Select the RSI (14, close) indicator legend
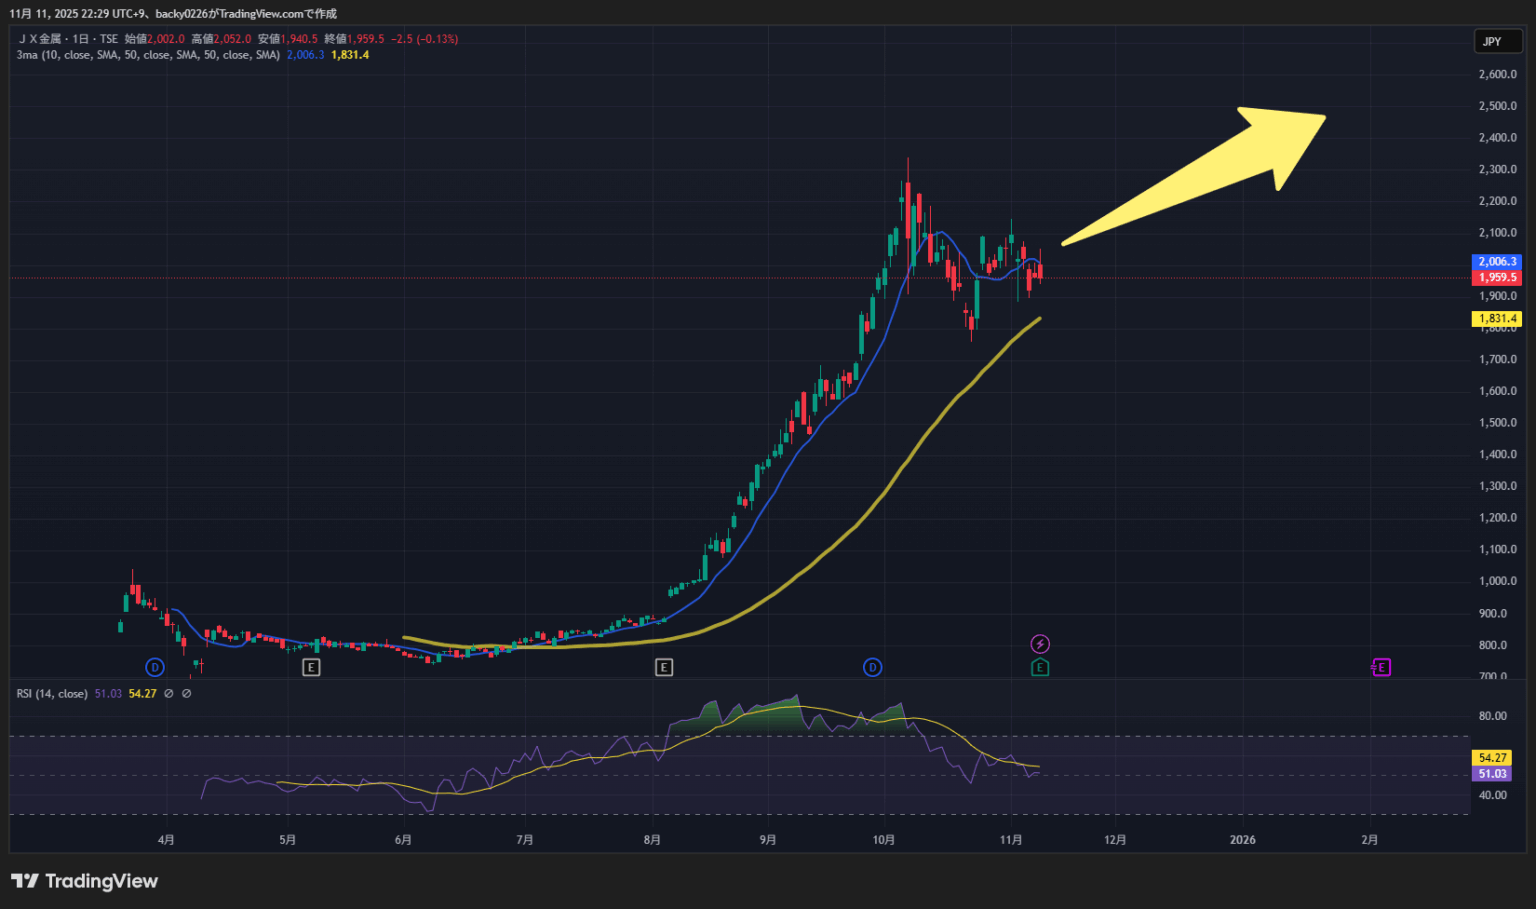Screen dimensions: 1536x909 [52, 693]
